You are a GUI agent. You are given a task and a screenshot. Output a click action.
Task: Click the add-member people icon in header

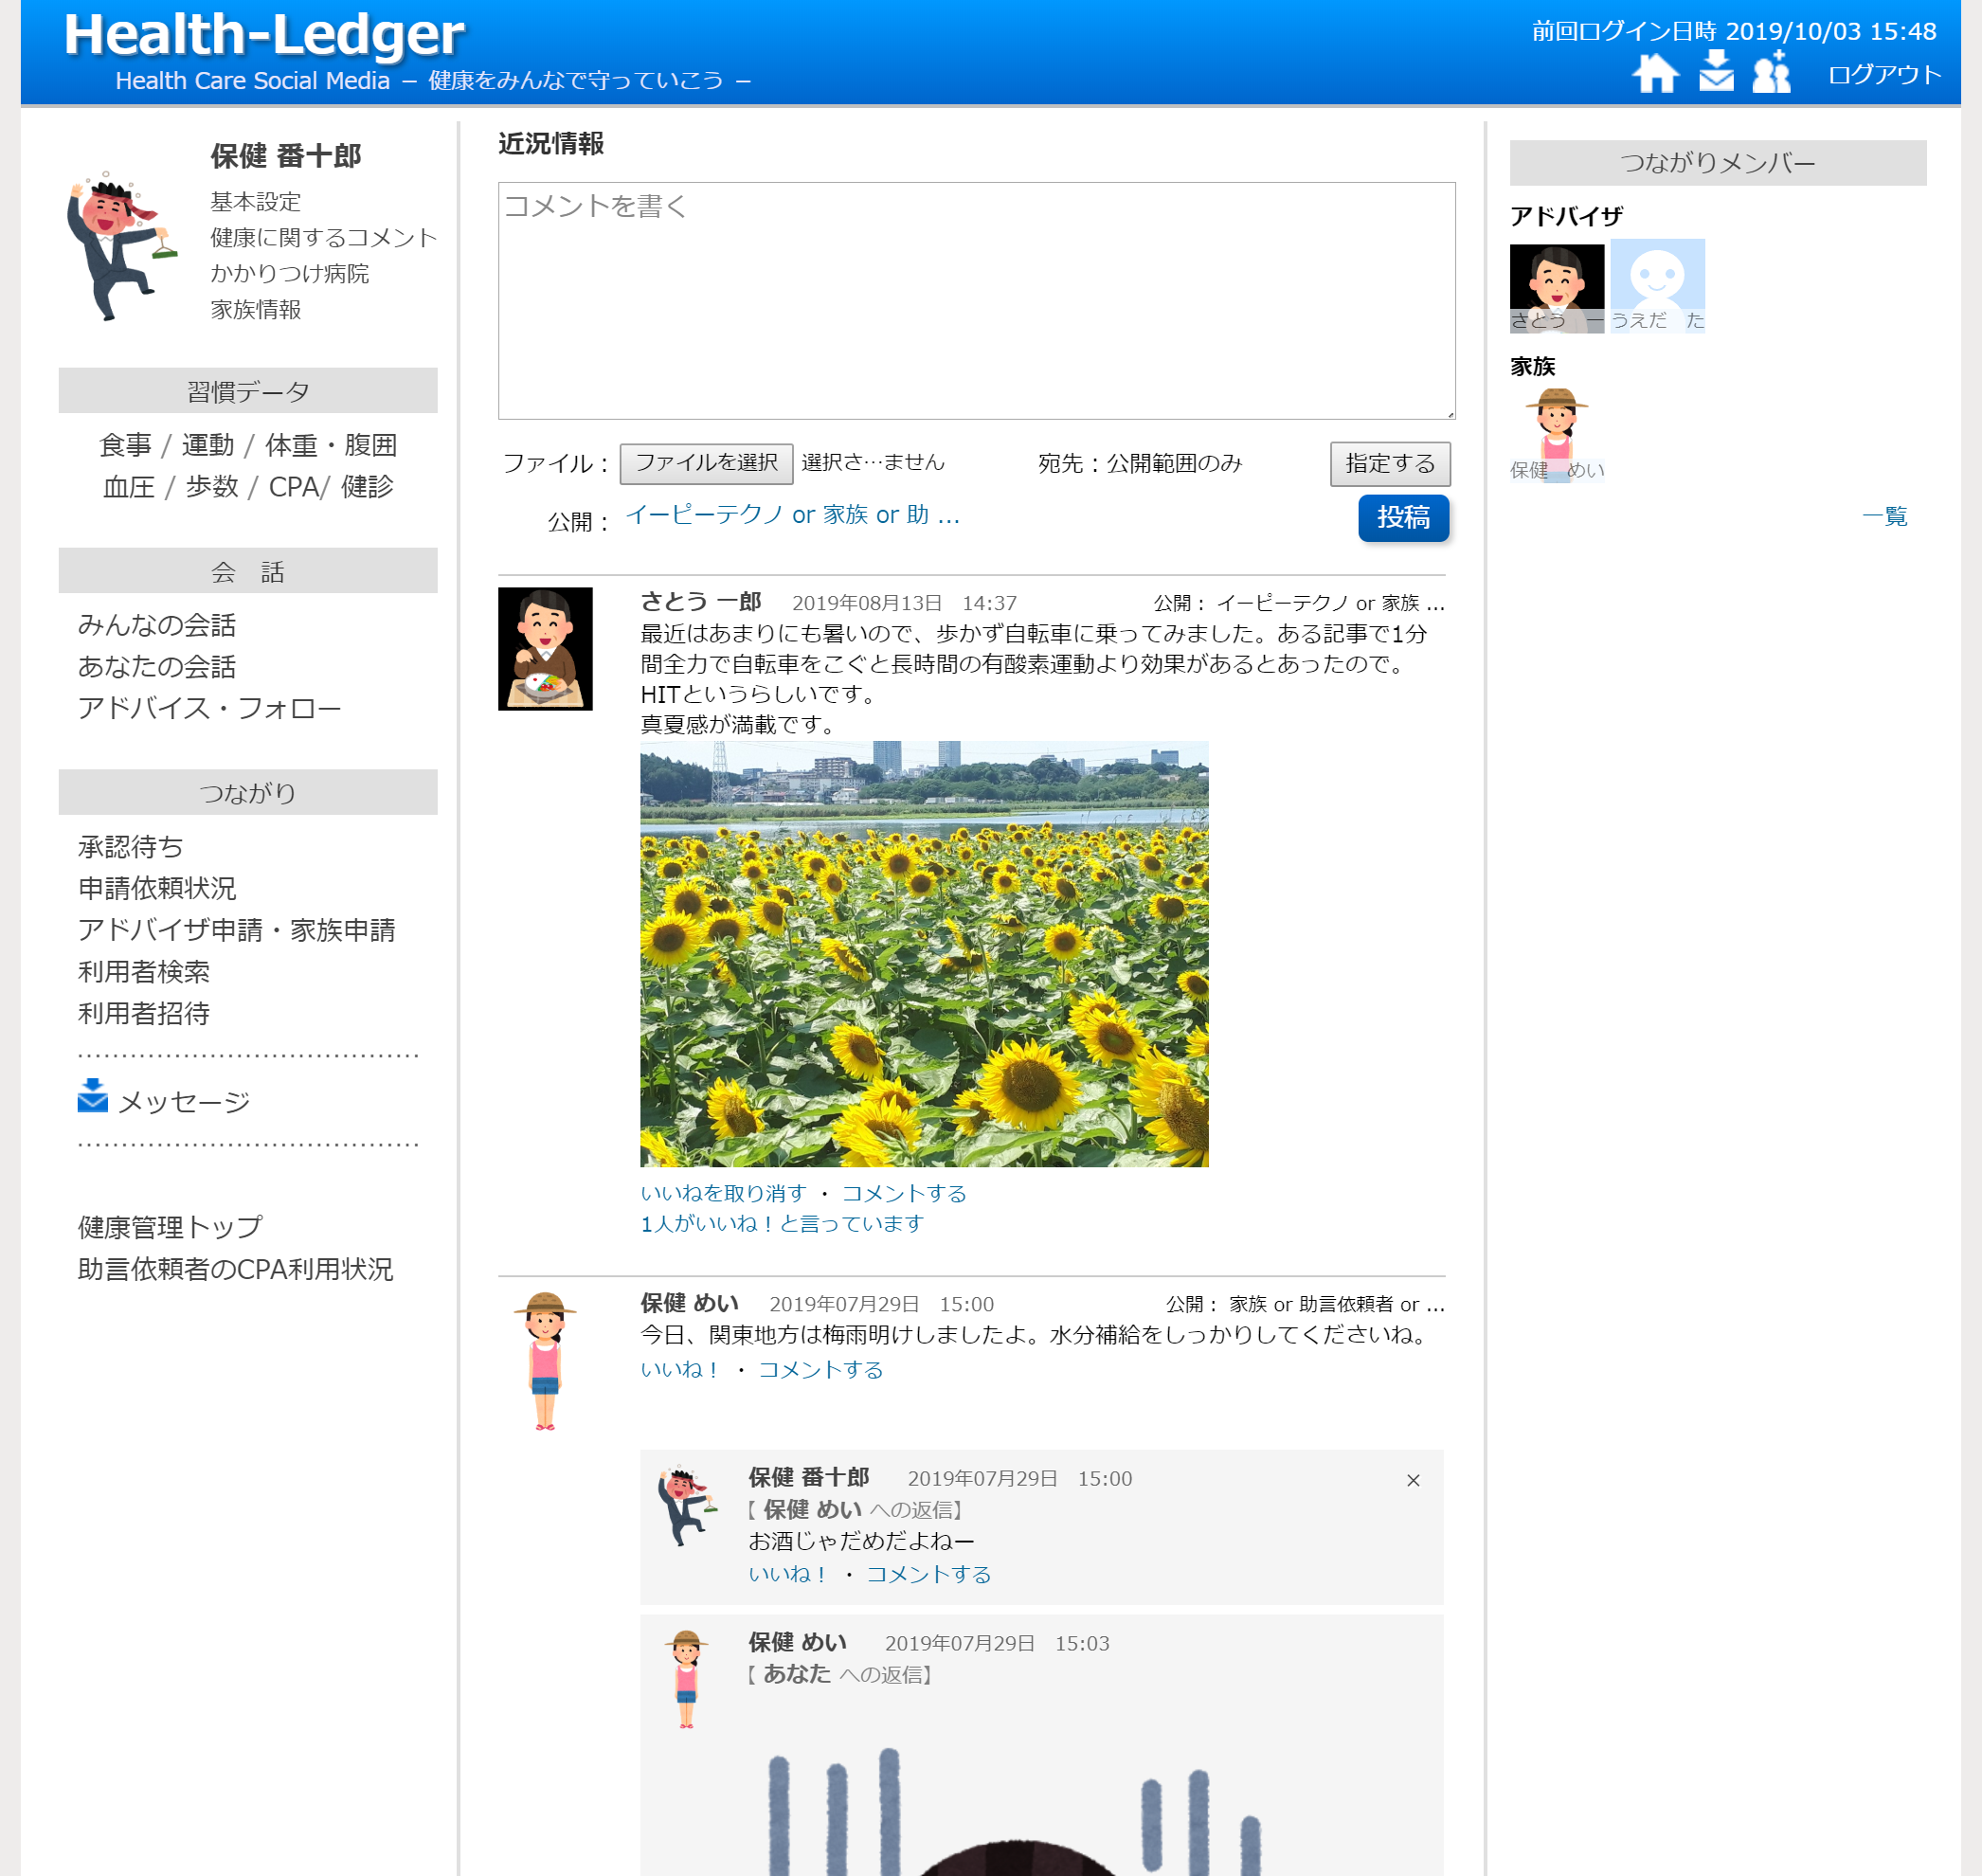pyautogui.click(x=1772, y=72)
